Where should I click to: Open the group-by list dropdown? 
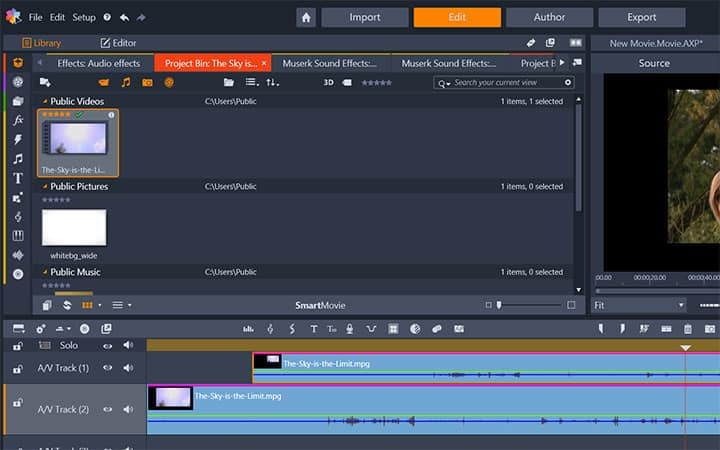click(252, 83)
